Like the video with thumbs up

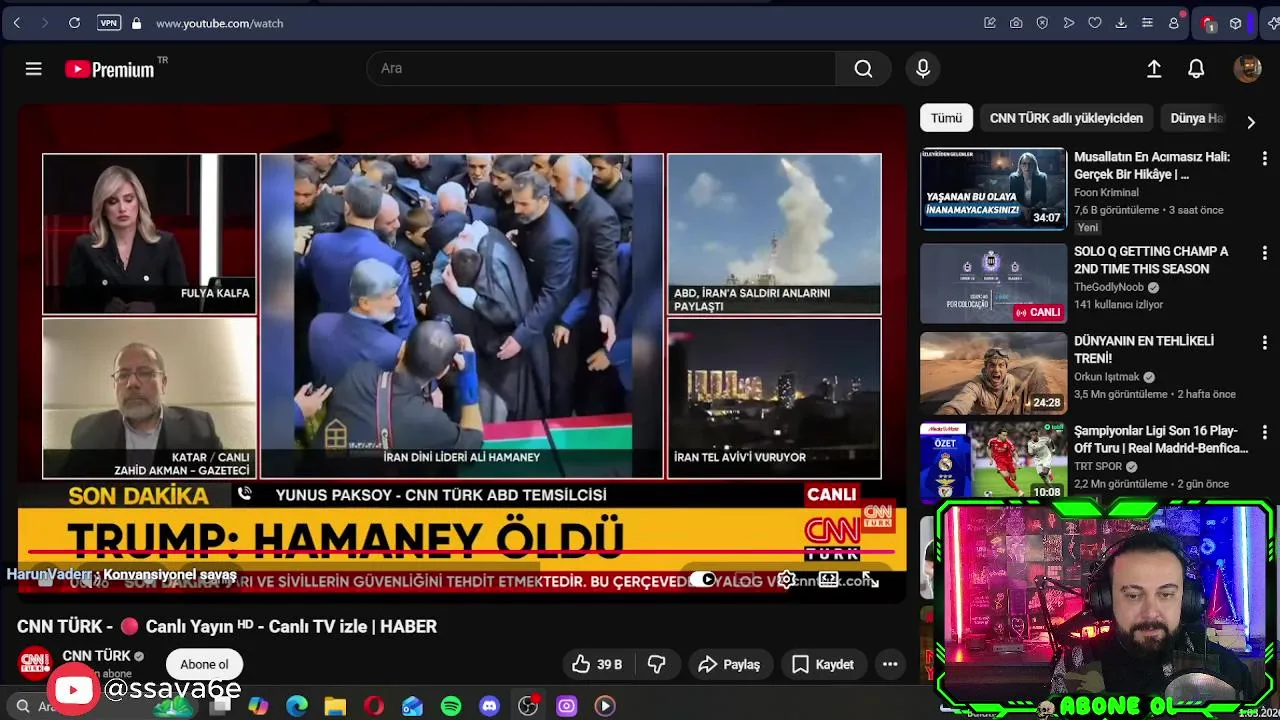click(597, 664)
